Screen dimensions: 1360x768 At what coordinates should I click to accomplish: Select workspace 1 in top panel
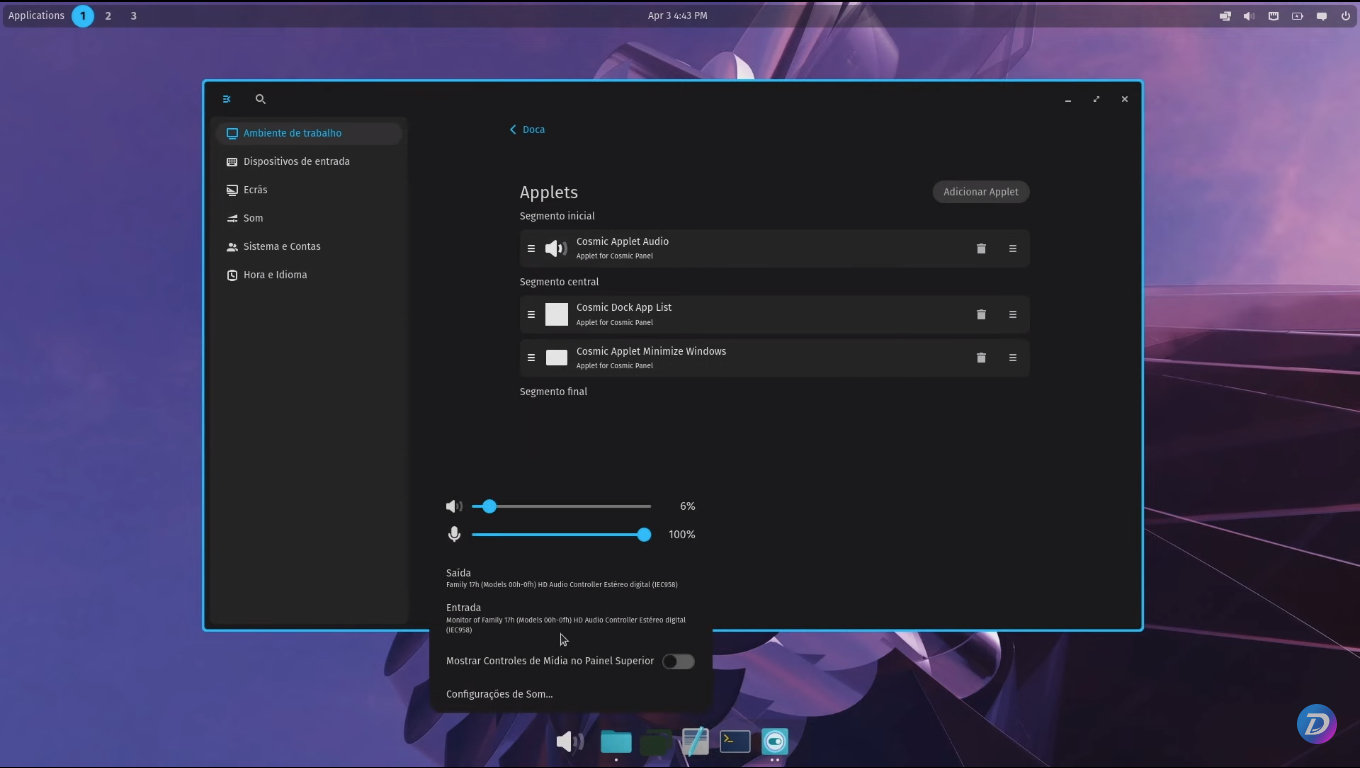click(x=83, y=16)
